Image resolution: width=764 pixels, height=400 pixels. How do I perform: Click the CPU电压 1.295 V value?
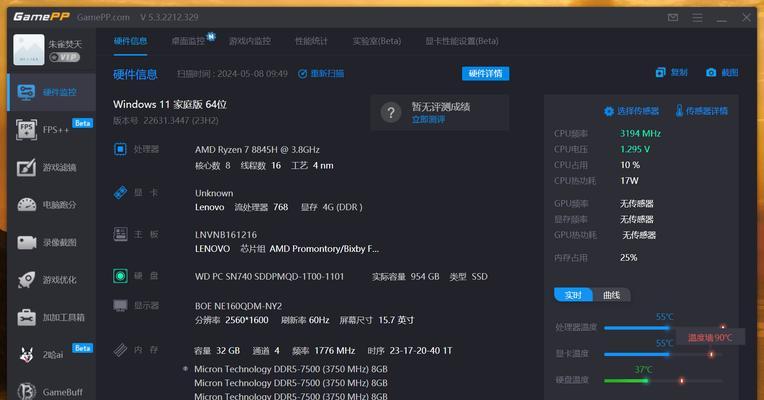point(635,149)
